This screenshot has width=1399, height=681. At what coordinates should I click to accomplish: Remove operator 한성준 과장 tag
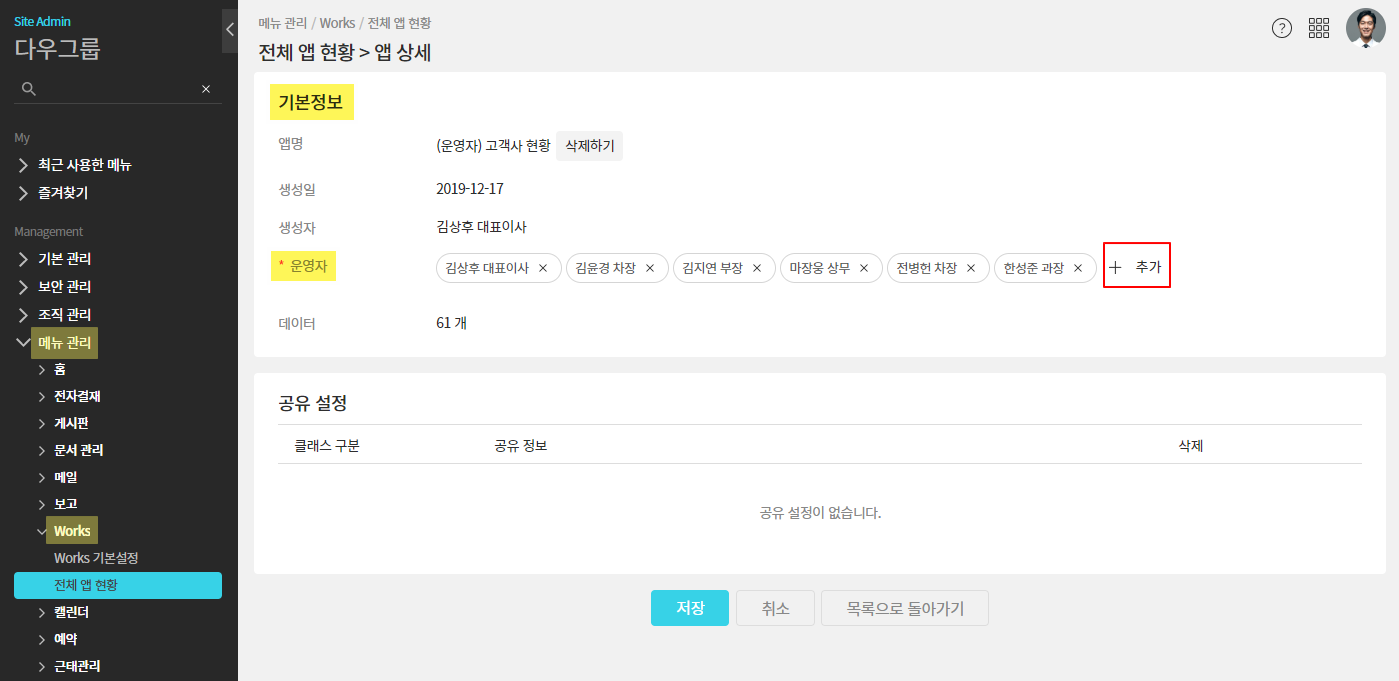click(x=1078, y=268)
